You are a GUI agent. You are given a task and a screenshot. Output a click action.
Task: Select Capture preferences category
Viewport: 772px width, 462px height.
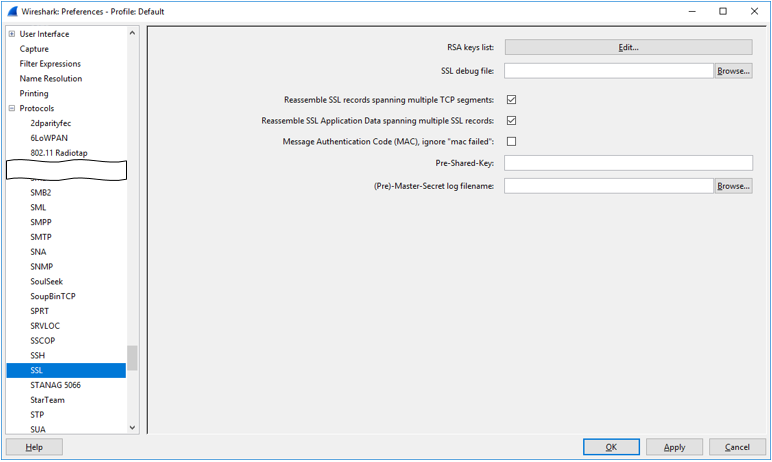pyautogui.click(x=34, y=49)
